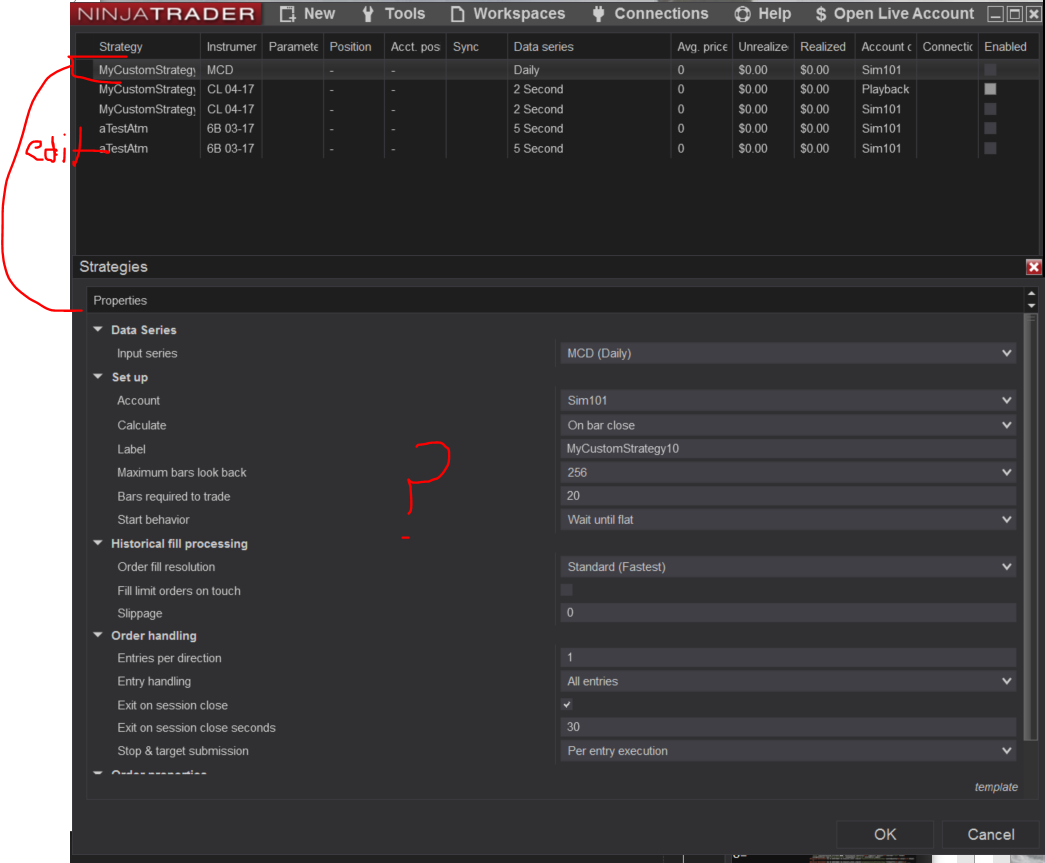Sort by the Realized column header

[822, 47]
